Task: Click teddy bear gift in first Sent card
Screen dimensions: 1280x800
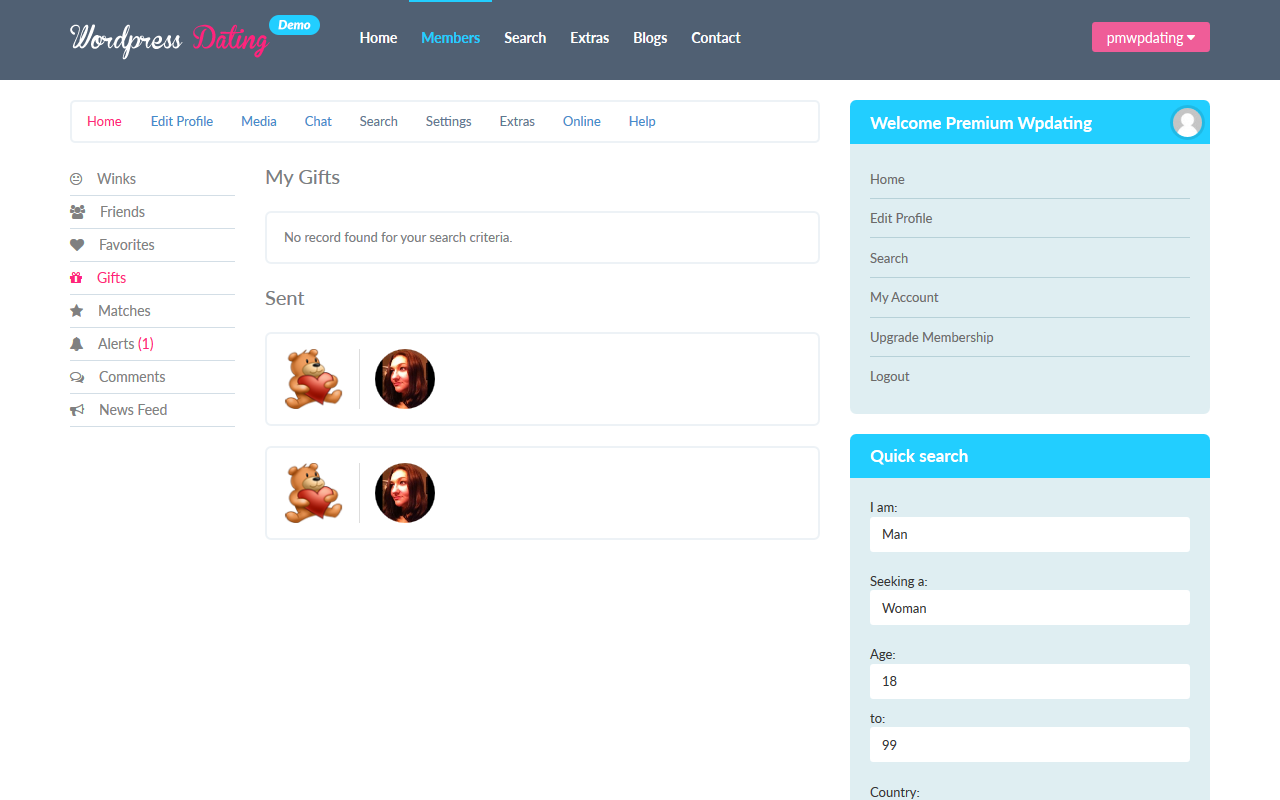Action: (x=313, y=379)
